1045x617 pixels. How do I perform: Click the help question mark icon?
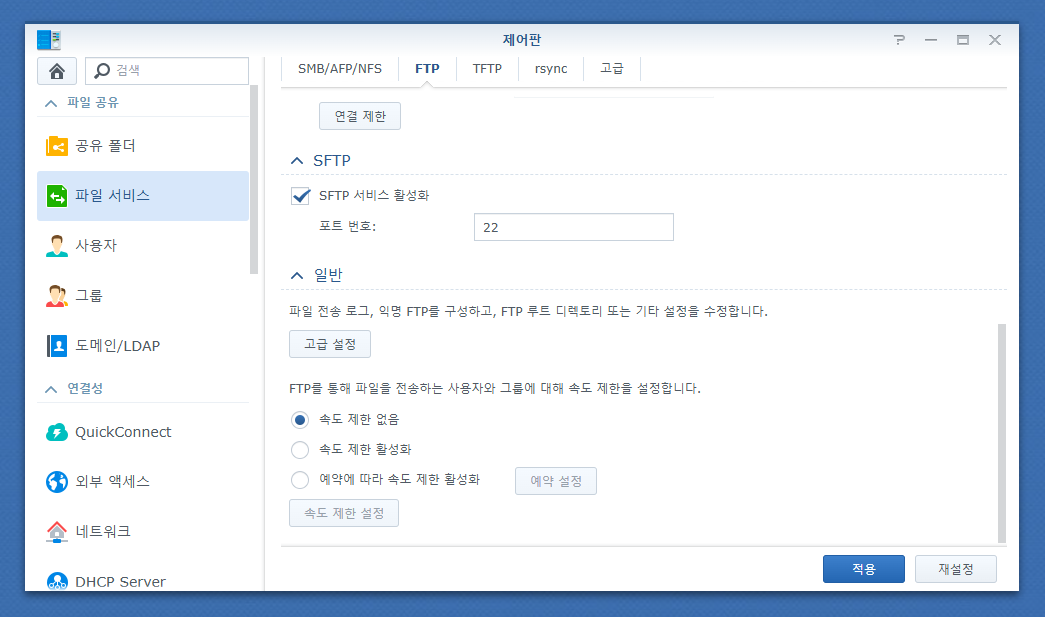[x=899, y=40]
